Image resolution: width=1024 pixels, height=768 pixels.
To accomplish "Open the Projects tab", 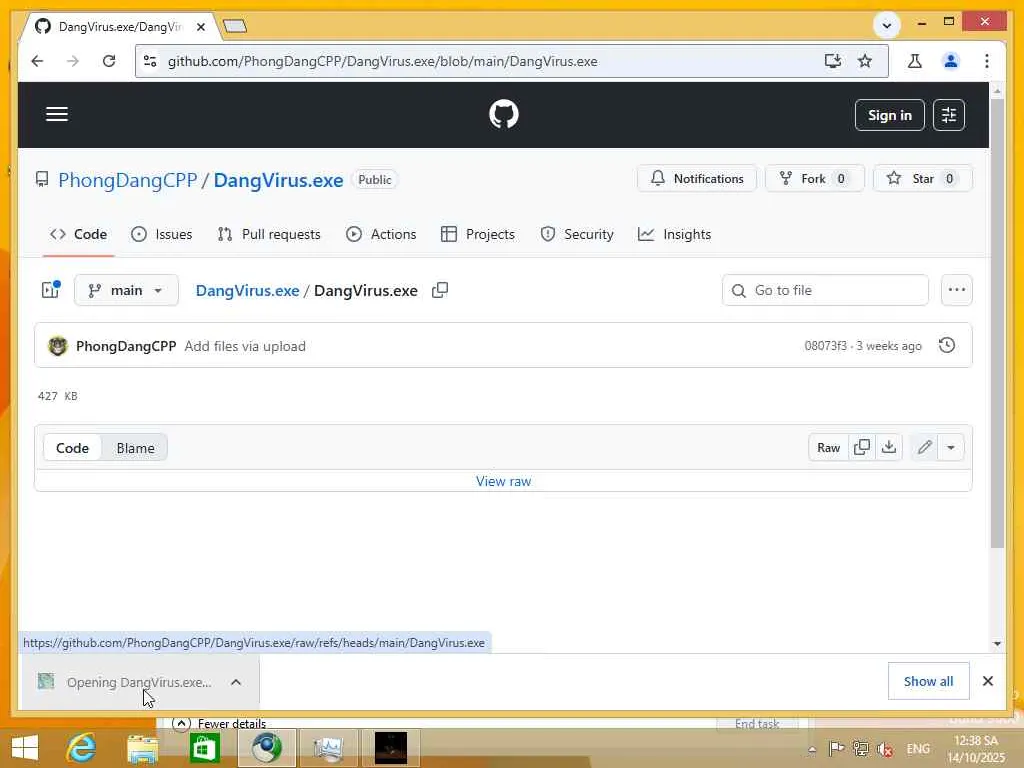I will [478, 234].
